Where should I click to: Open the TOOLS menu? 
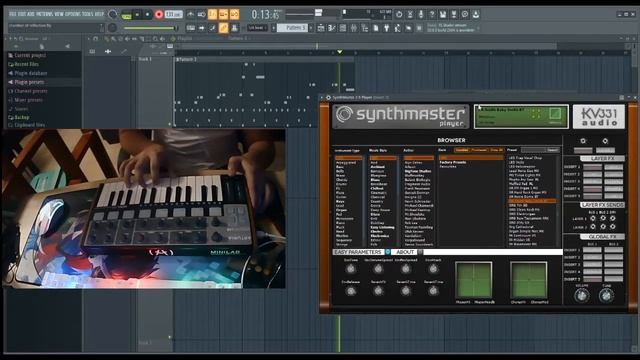87,14
